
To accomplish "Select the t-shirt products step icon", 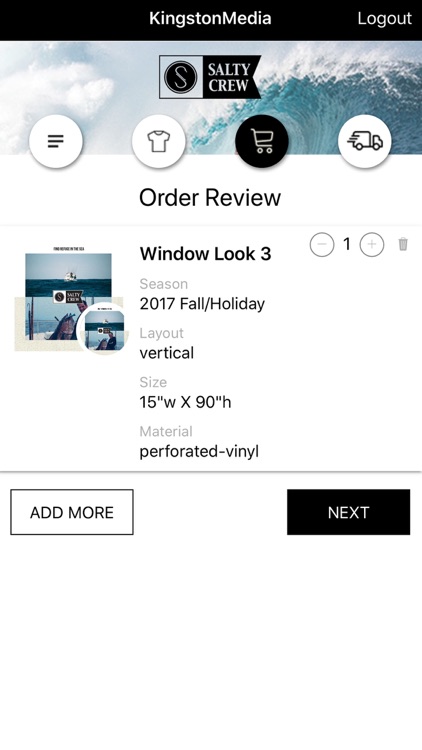I will point(159,142).
